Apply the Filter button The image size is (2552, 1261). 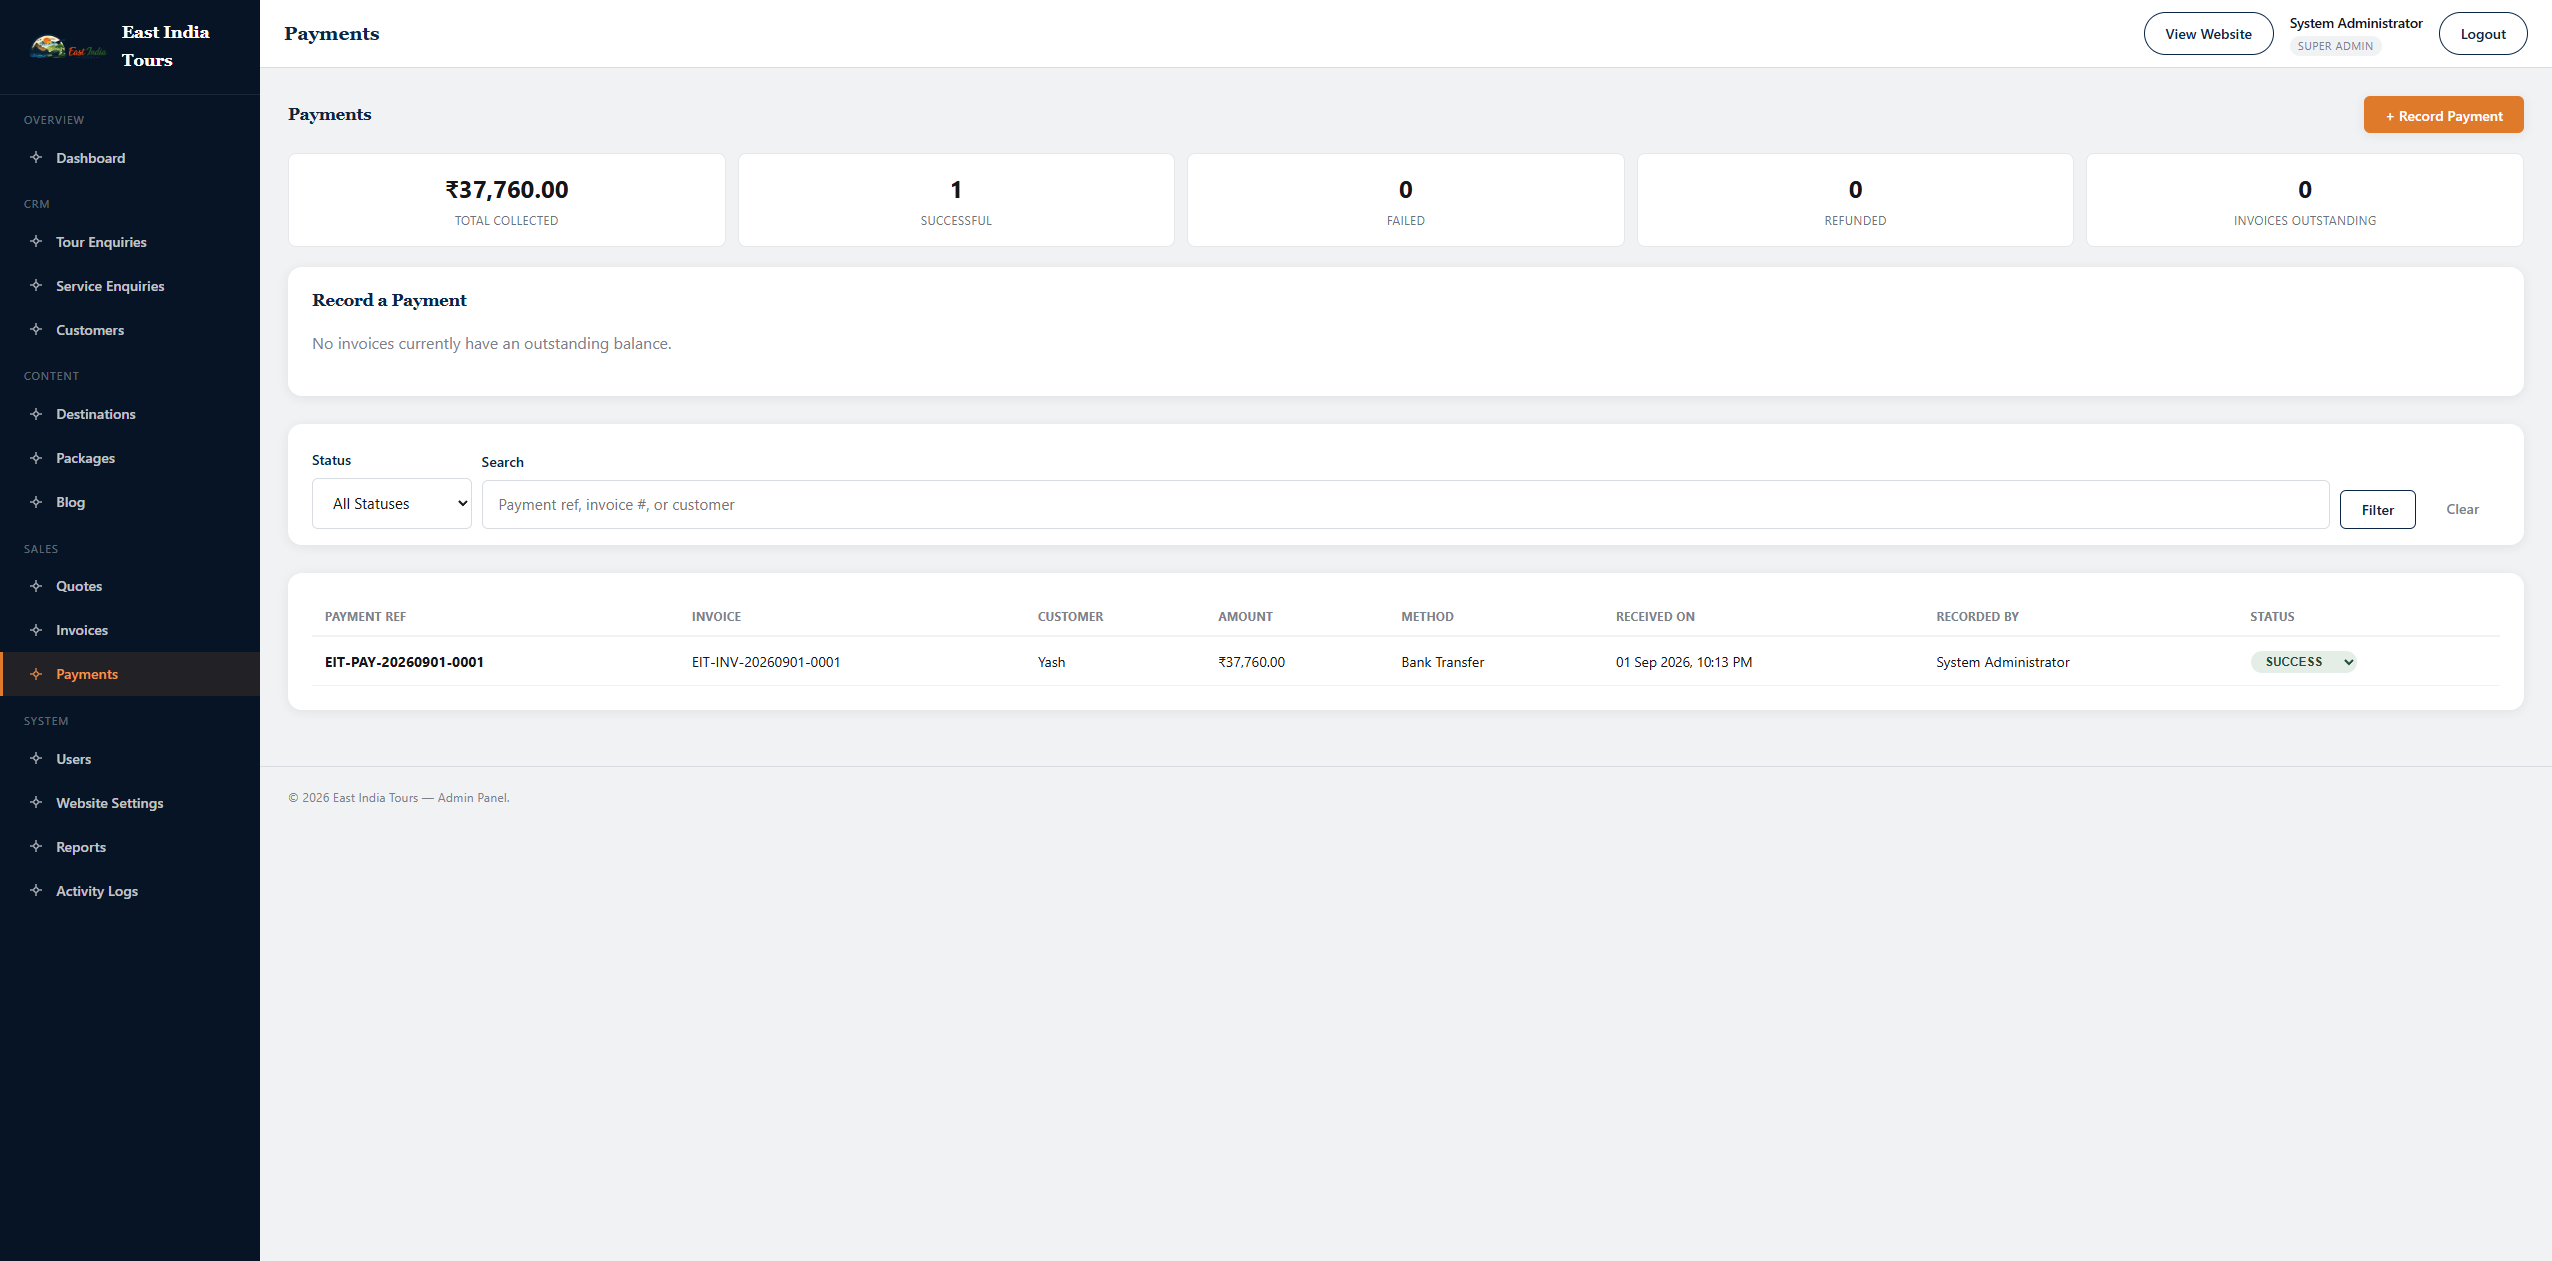(x=2377, y=509)
